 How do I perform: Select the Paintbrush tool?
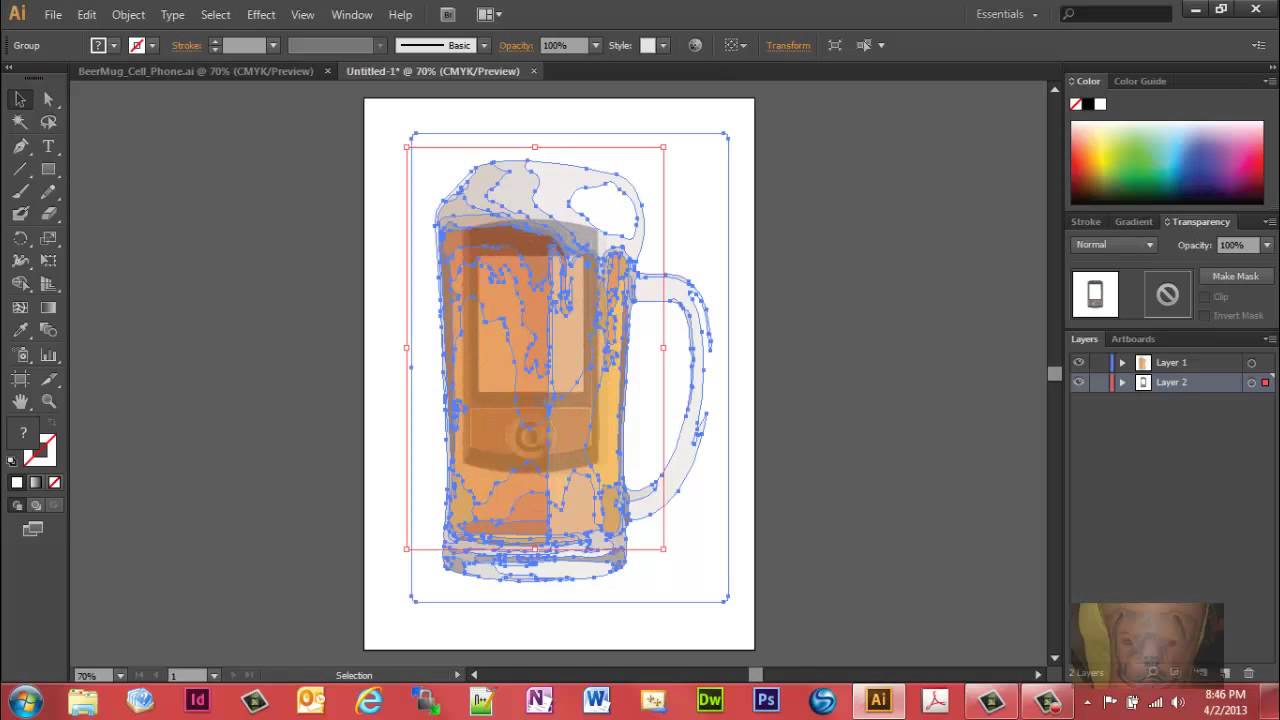[x=20, y=192]
